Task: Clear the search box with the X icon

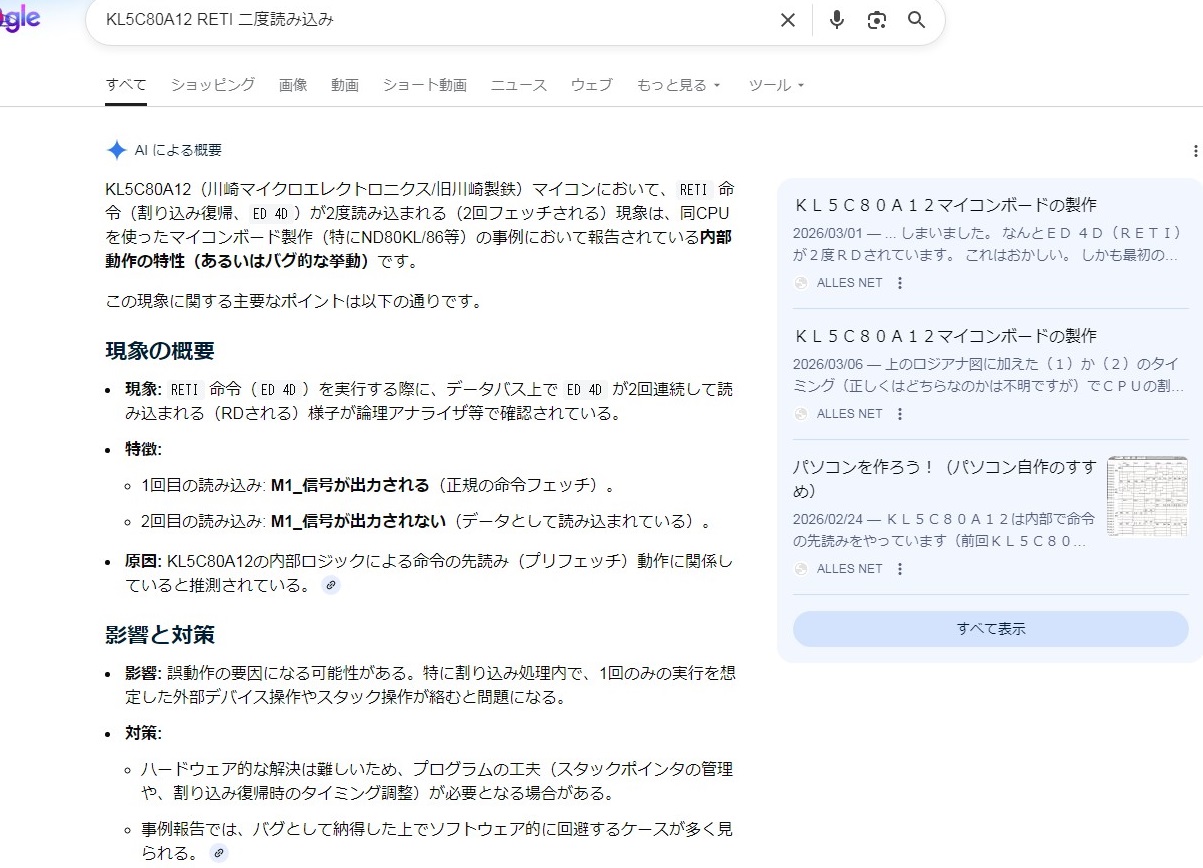Action: [788, 20]
